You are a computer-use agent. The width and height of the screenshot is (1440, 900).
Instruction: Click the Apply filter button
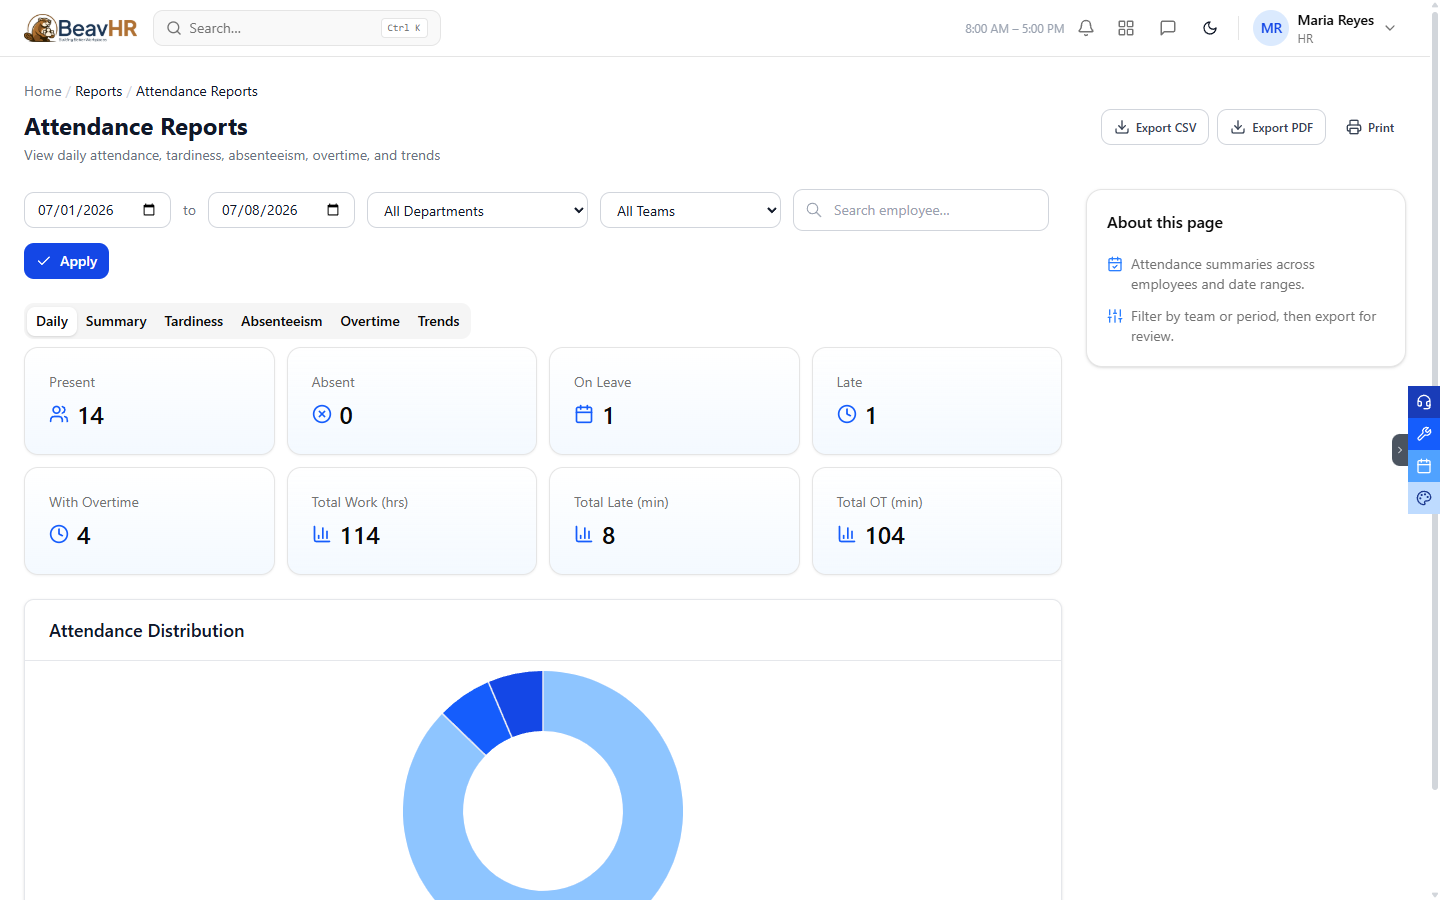click(x=66, y=261)
